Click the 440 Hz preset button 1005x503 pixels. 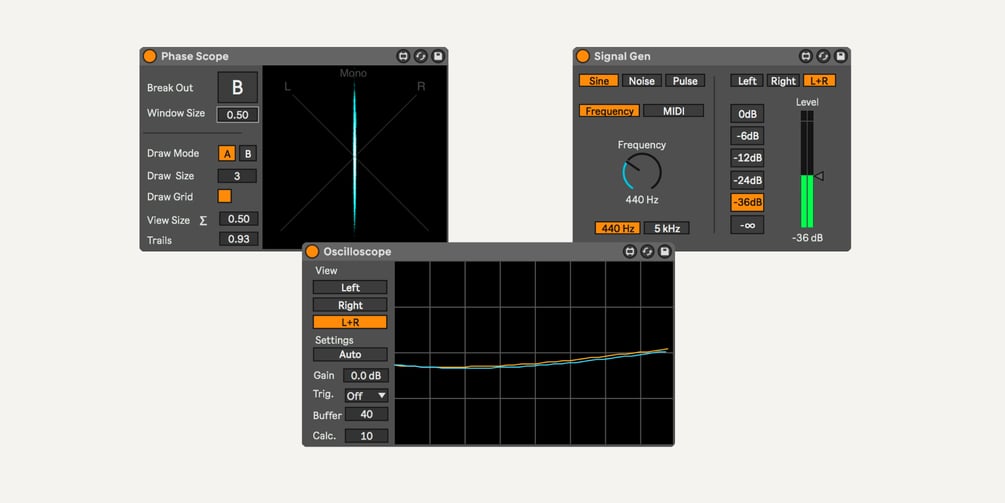click(617, 228)
